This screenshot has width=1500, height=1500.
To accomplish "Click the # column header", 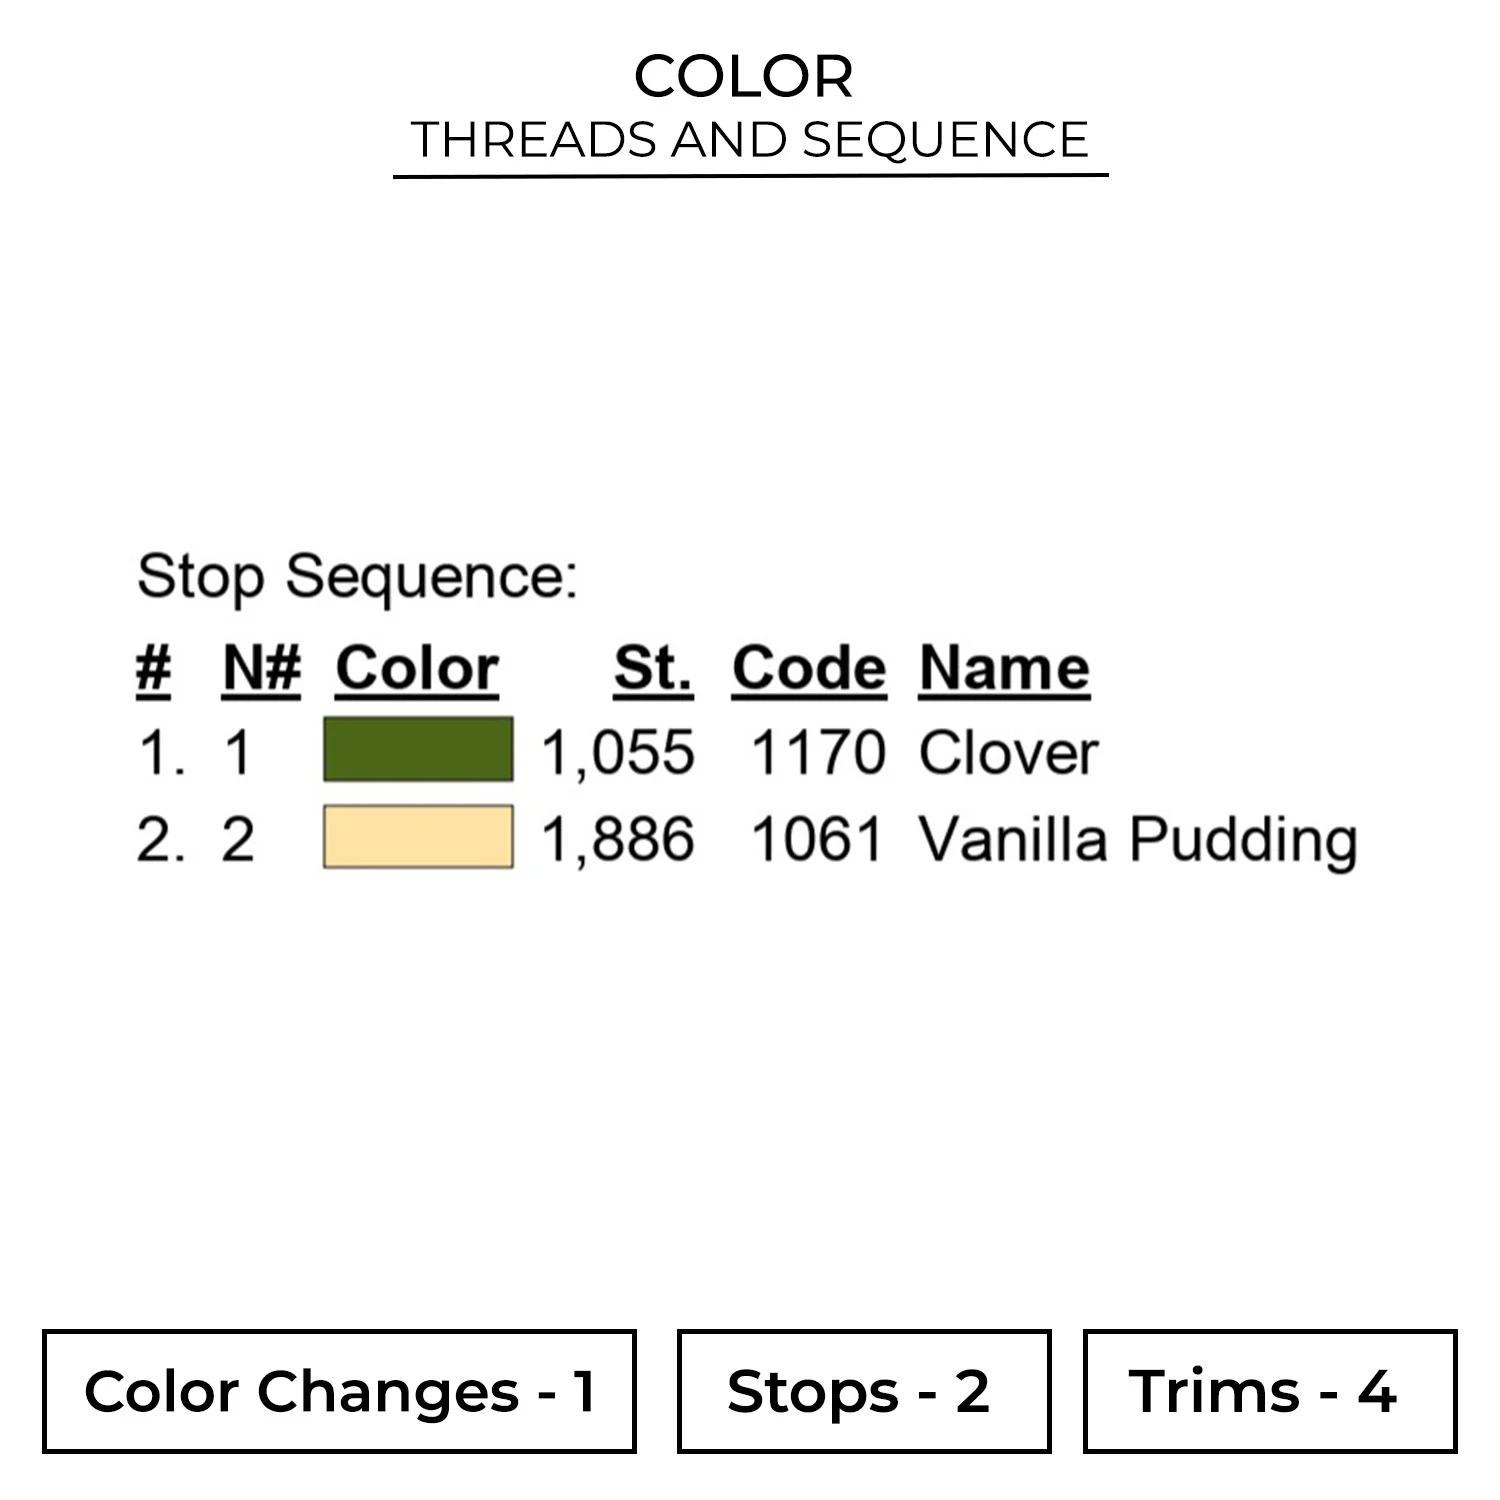I will point(153,667).
